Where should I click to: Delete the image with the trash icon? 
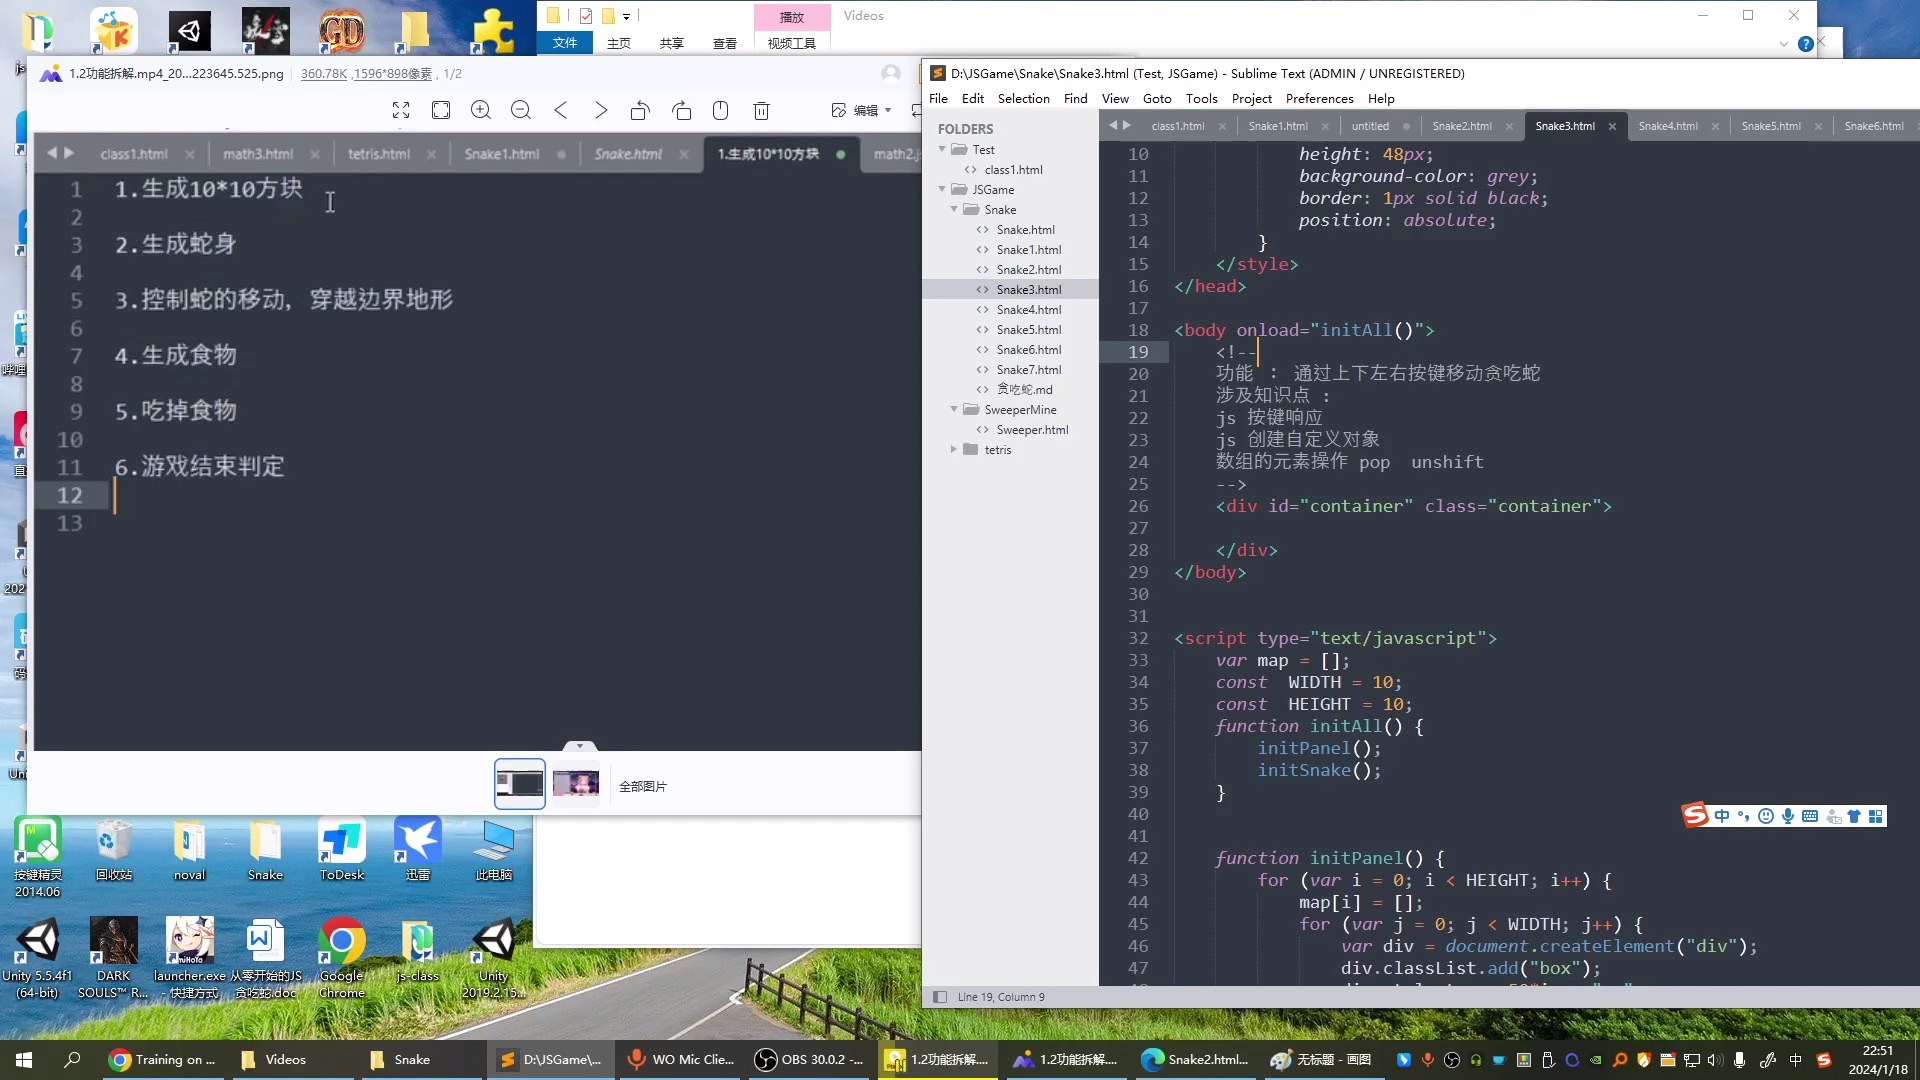tap(761, 110)
